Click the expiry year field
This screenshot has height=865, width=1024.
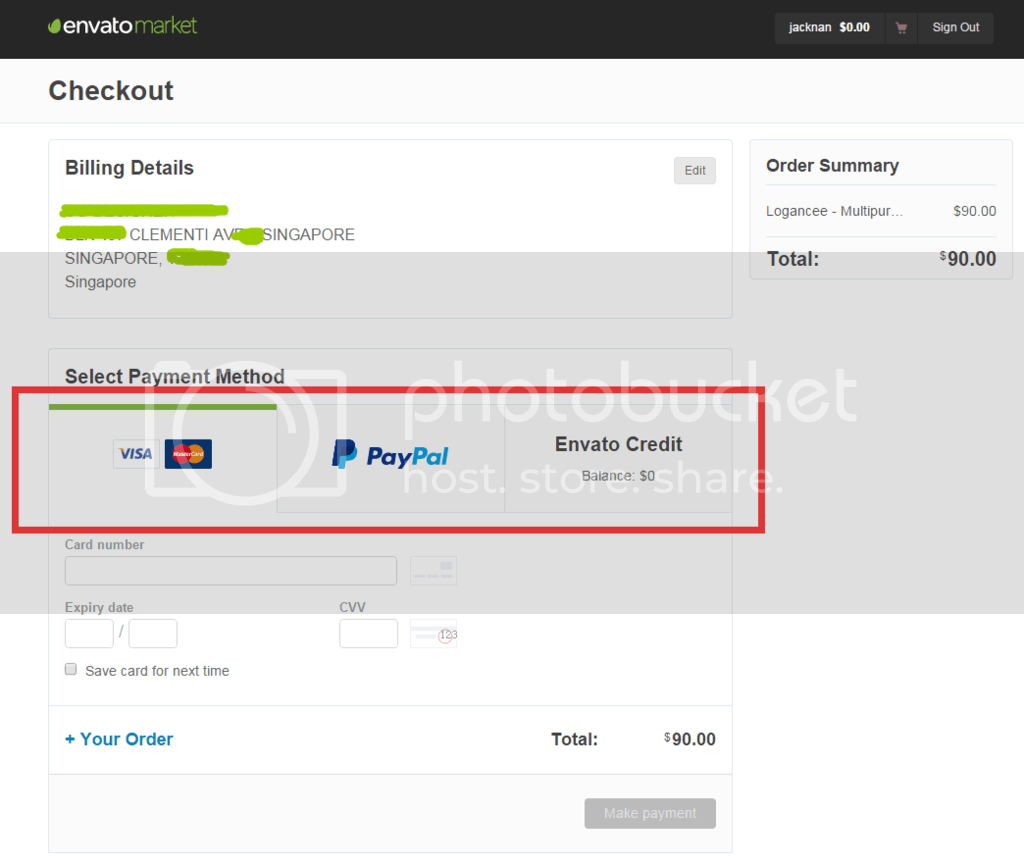(153, 633)
